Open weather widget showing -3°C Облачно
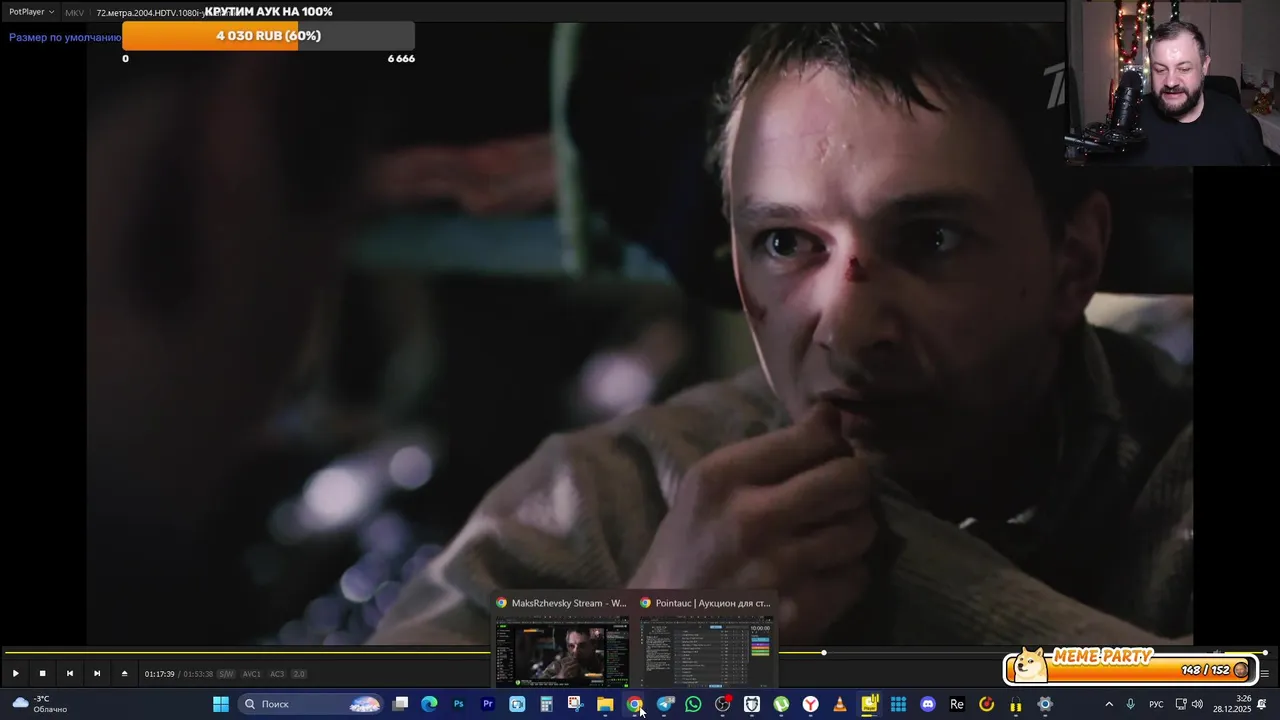 40,704
